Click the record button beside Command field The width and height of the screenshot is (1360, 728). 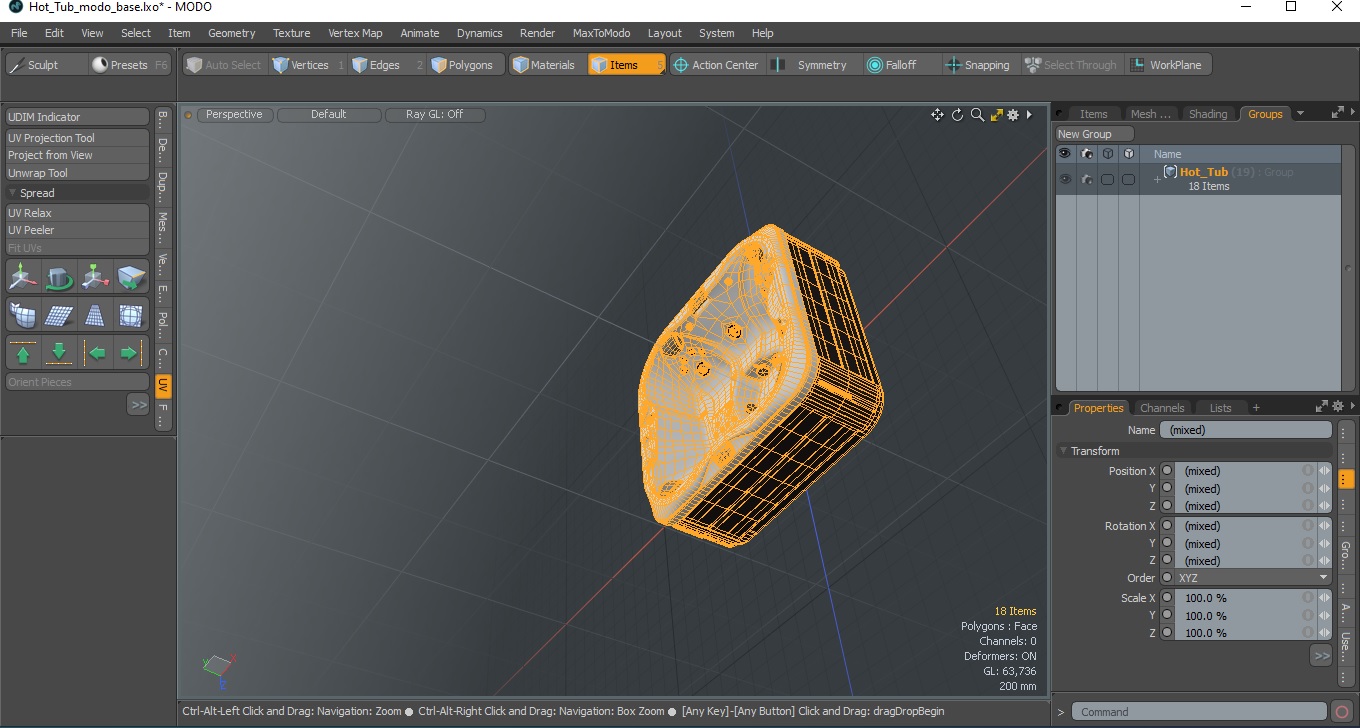coord(1342,712)
